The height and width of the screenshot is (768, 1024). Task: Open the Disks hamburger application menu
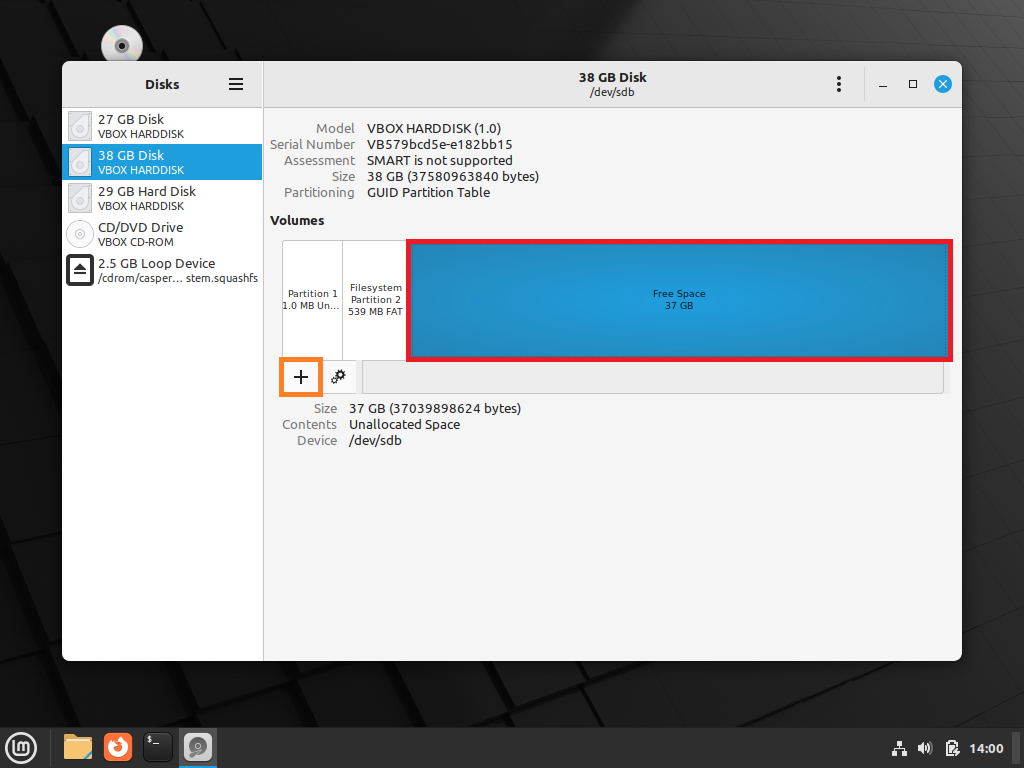[x=236, y=84]
